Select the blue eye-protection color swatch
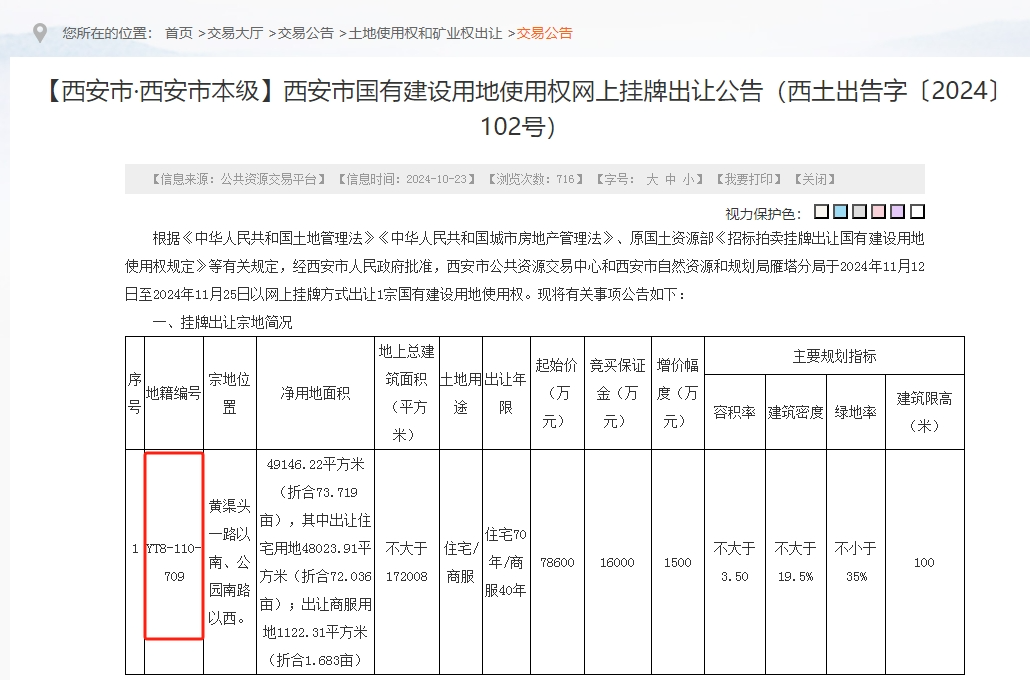This screenshot has width=1030, height=680. click(x=838, y=211)
